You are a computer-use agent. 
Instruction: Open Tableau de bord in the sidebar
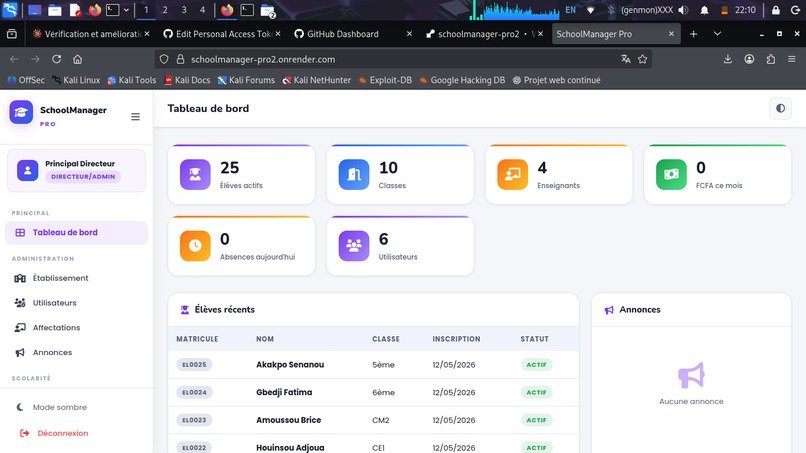click(76, 232)
